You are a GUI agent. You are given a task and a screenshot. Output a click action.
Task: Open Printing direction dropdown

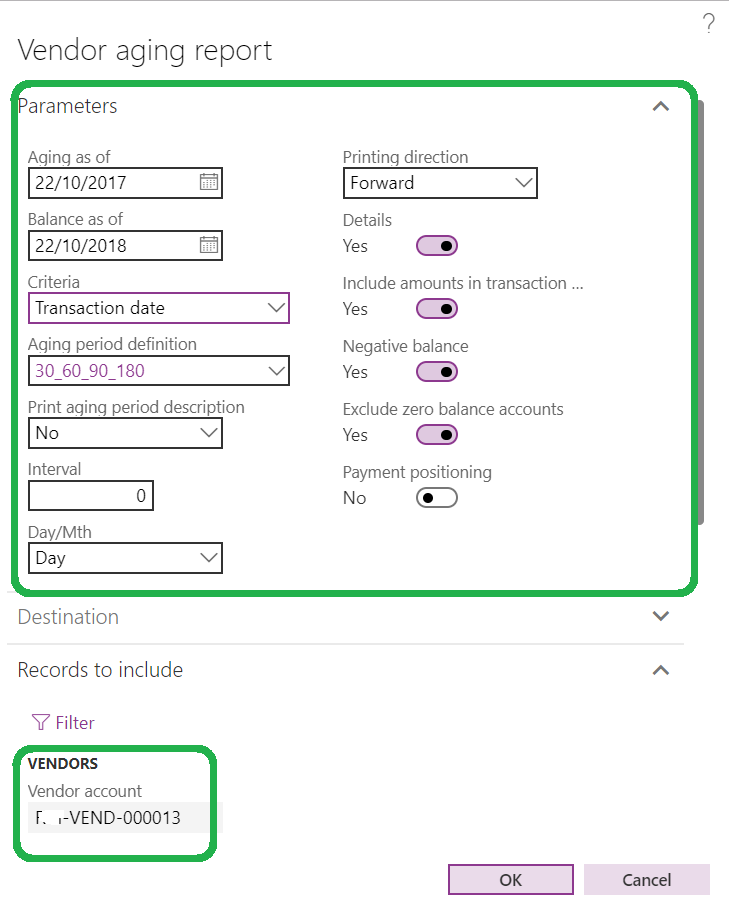[523, 183]
